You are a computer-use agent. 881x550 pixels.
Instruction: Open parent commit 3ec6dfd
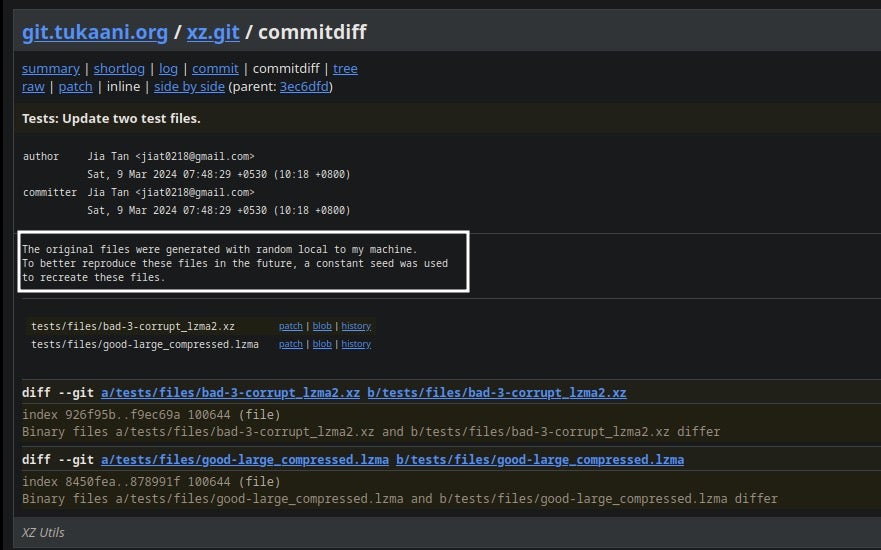click(x=304, y=87)
